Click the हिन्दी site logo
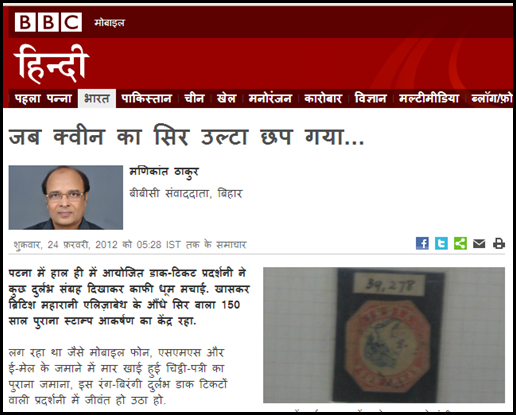Image resolution: width=516 pixels, height=415 pixels. 52,64
